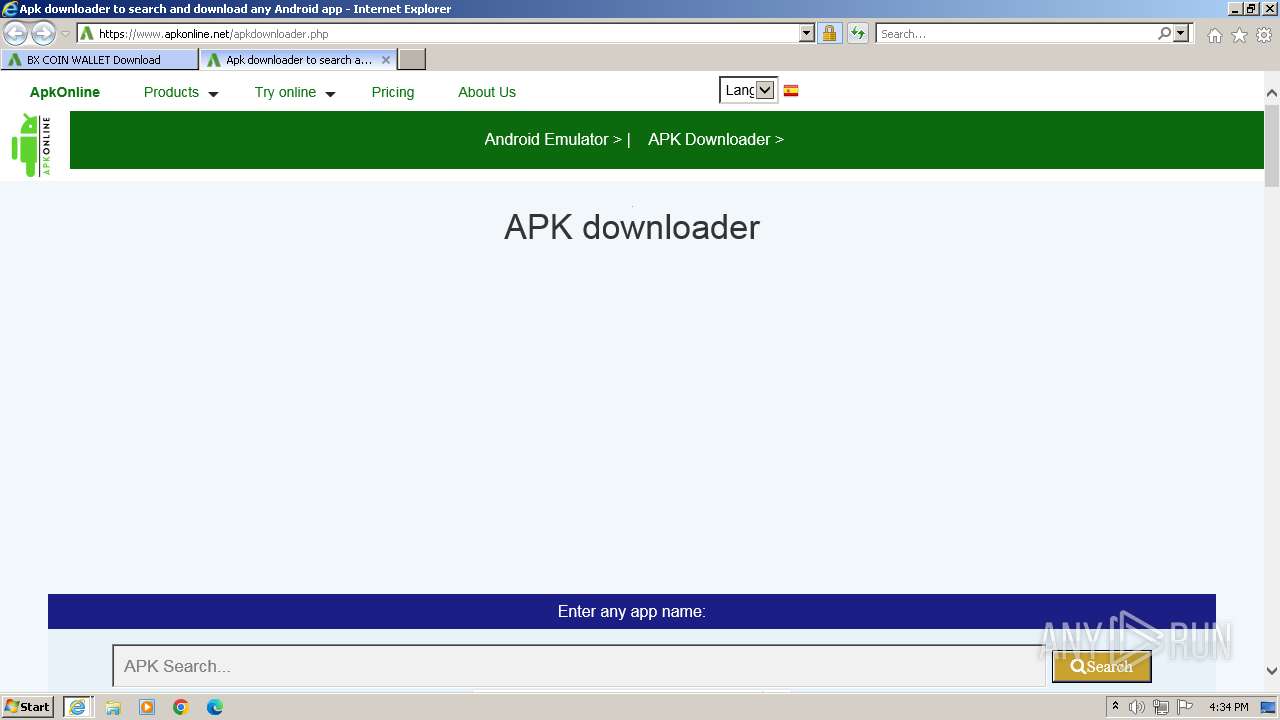Open the Pricing page

click(x=393, y=92)
